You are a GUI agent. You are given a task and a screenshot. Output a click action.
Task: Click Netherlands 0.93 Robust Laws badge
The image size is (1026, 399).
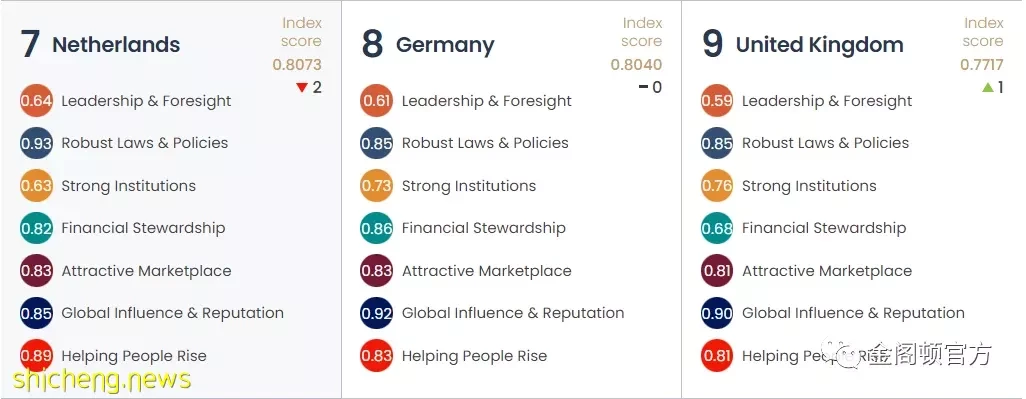[36, 143]
